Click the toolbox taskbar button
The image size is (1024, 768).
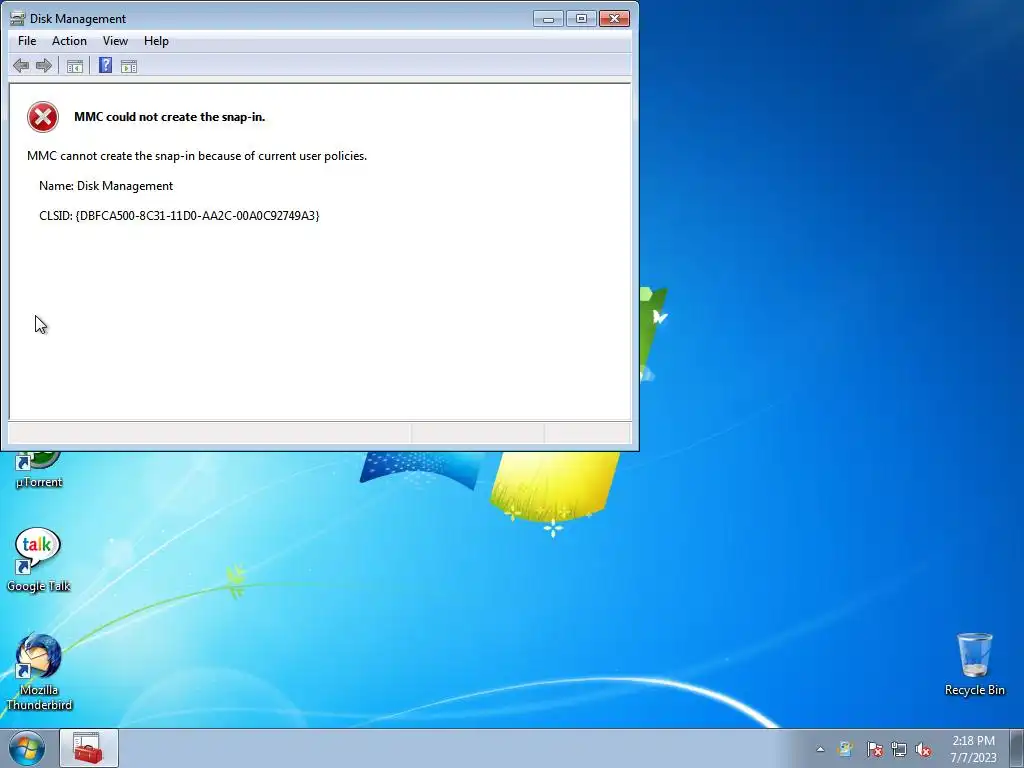pyautogui.click(x=89, y=748)
